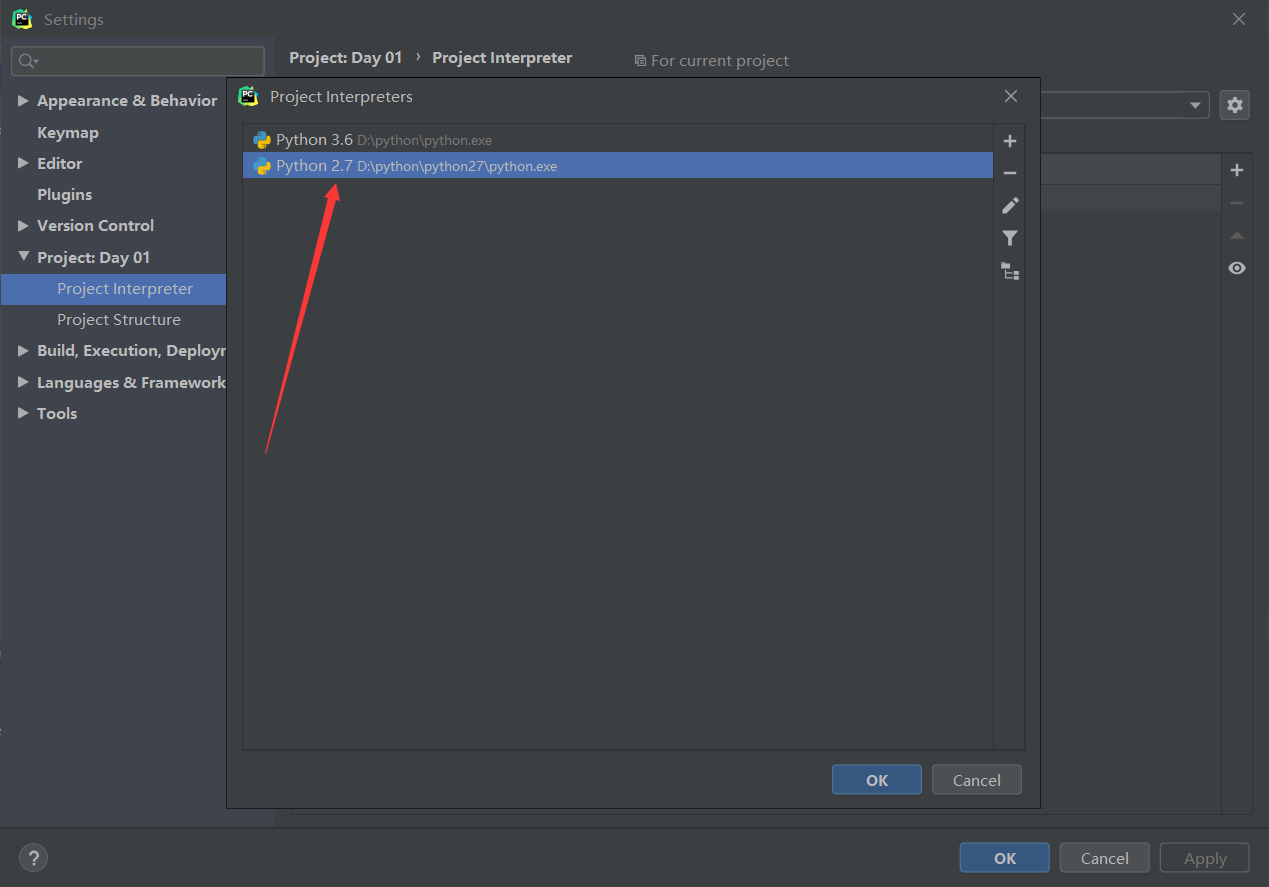
Task: Add a new interpreter with plus icon in Project Interpreters dialog
Action: click(1010, 141)
